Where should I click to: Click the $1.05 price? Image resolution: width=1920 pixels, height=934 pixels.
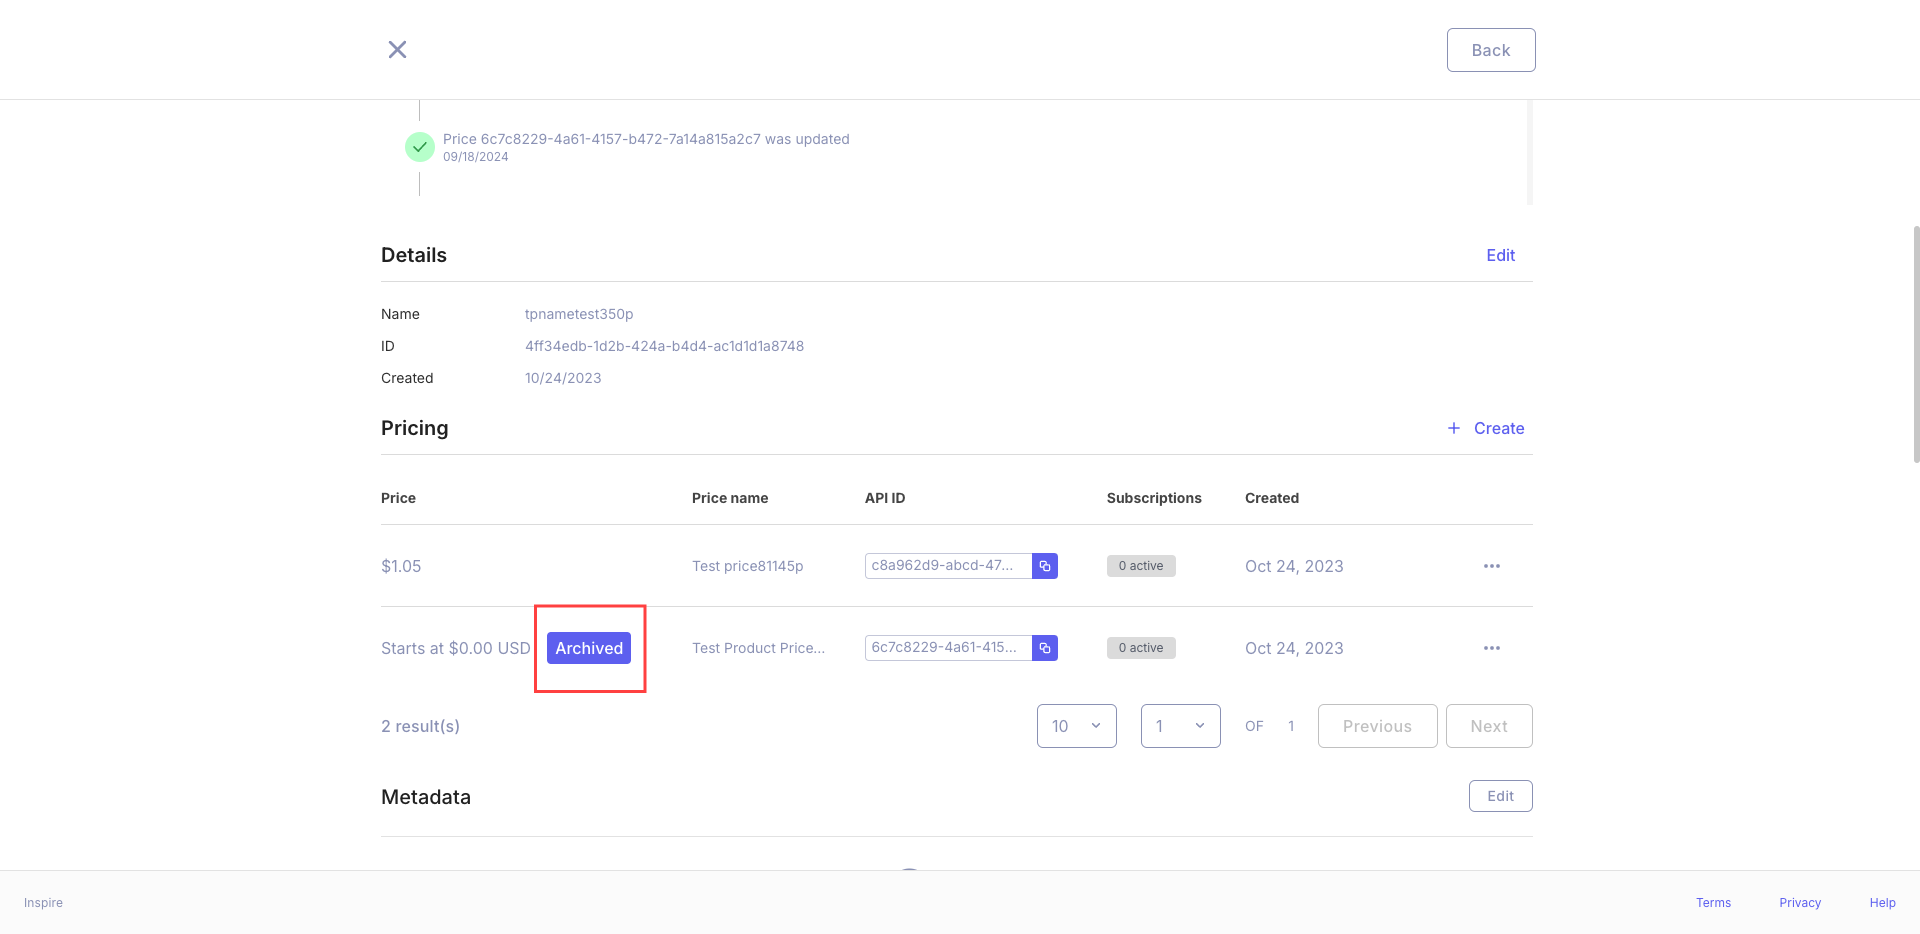(x=401, y=566)
